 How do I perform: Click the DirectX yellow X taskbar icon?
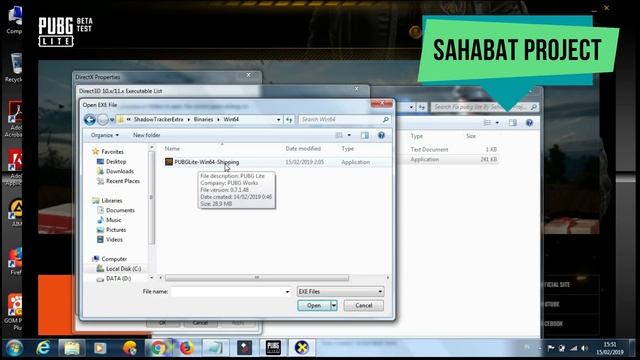[x=302, y=348]
